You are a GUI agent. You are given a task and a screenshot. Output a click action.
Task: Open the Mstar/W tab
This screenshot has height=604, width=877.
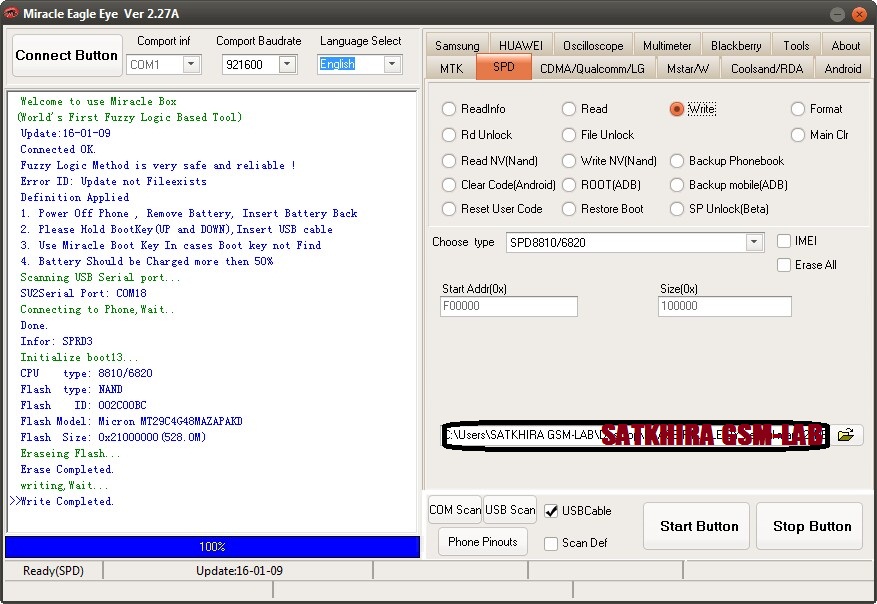[687, 68]
